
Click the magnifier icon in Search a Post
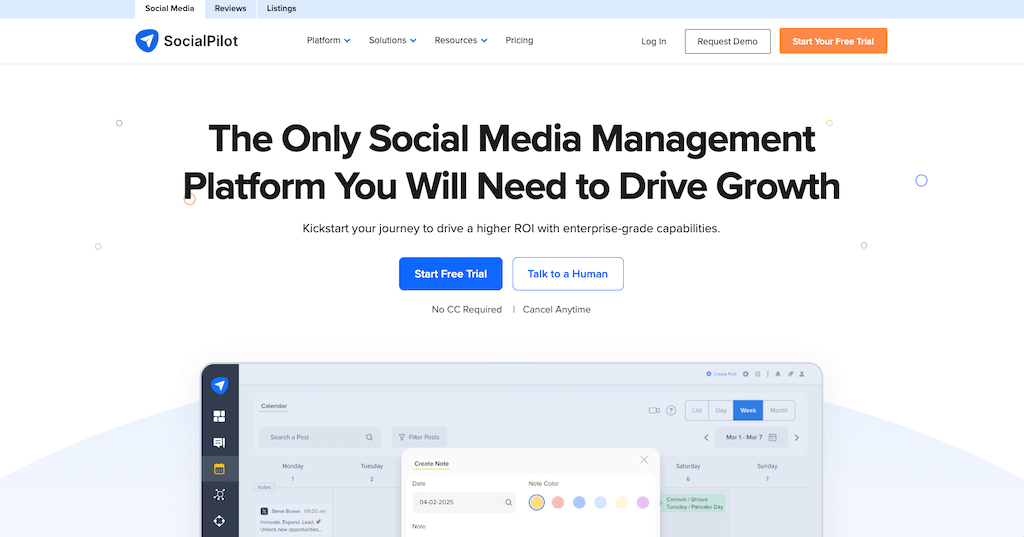369,437
